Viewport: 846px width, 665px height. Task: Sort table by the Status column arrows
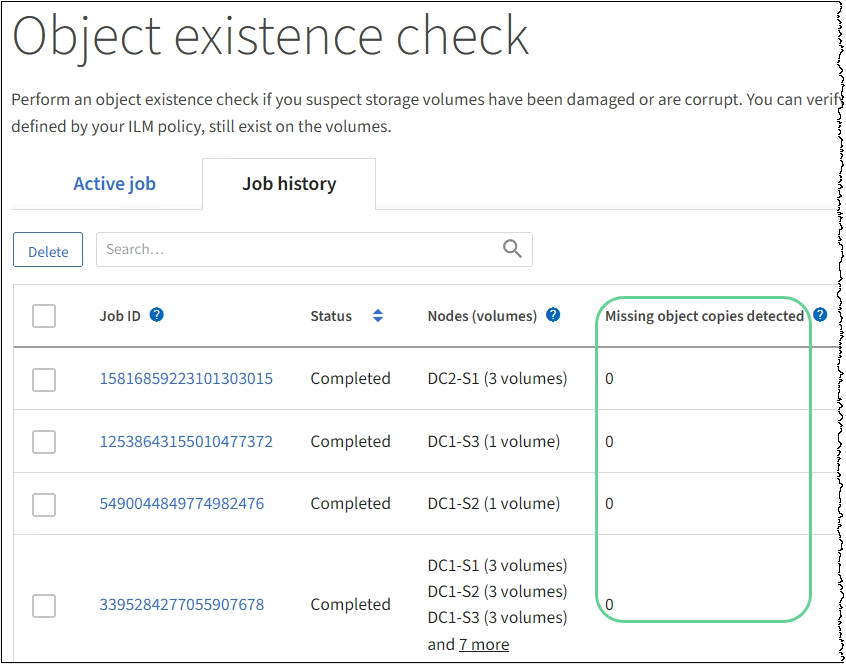378,316
